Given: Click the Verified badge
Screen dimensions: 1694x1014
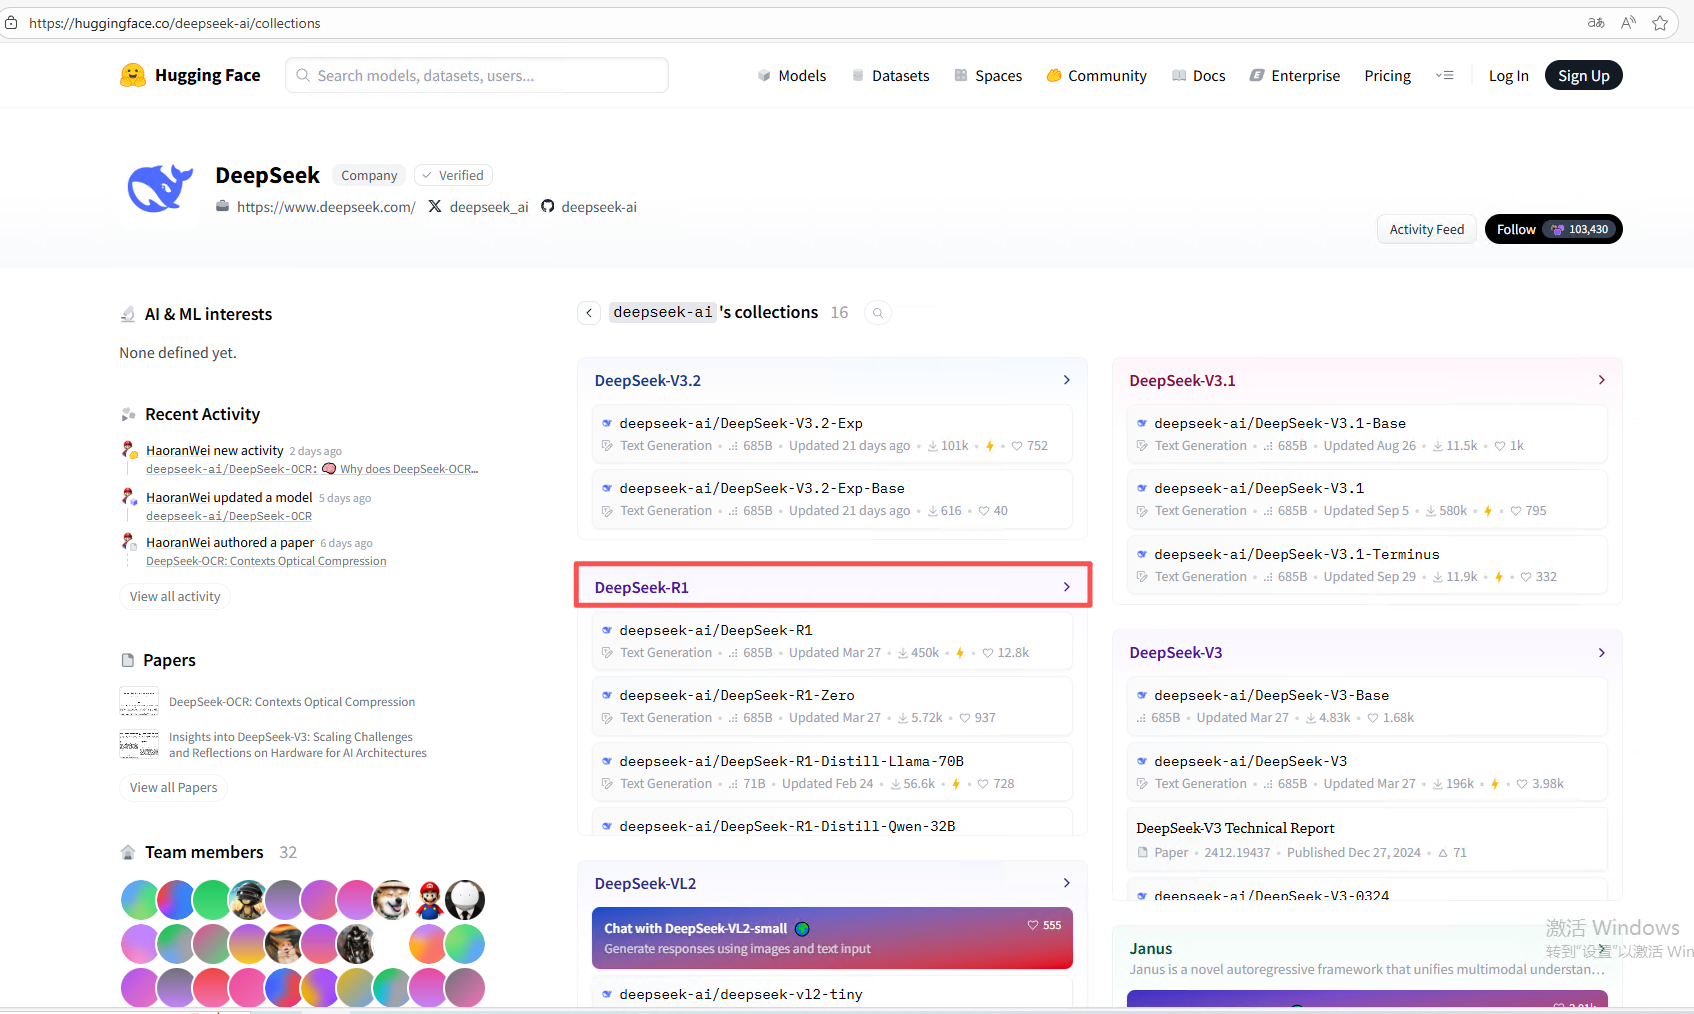Looking at the screenshot, I should [453, 175].
